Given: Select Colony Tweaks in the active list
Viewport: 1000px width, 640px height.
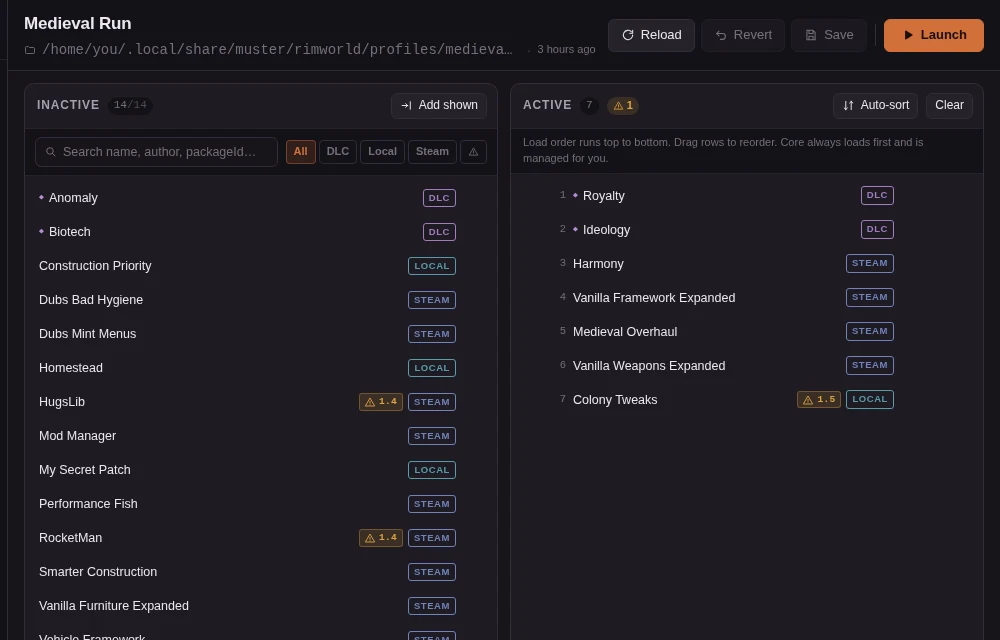Looking at the screenshot, I should click(x=747, y=399).
